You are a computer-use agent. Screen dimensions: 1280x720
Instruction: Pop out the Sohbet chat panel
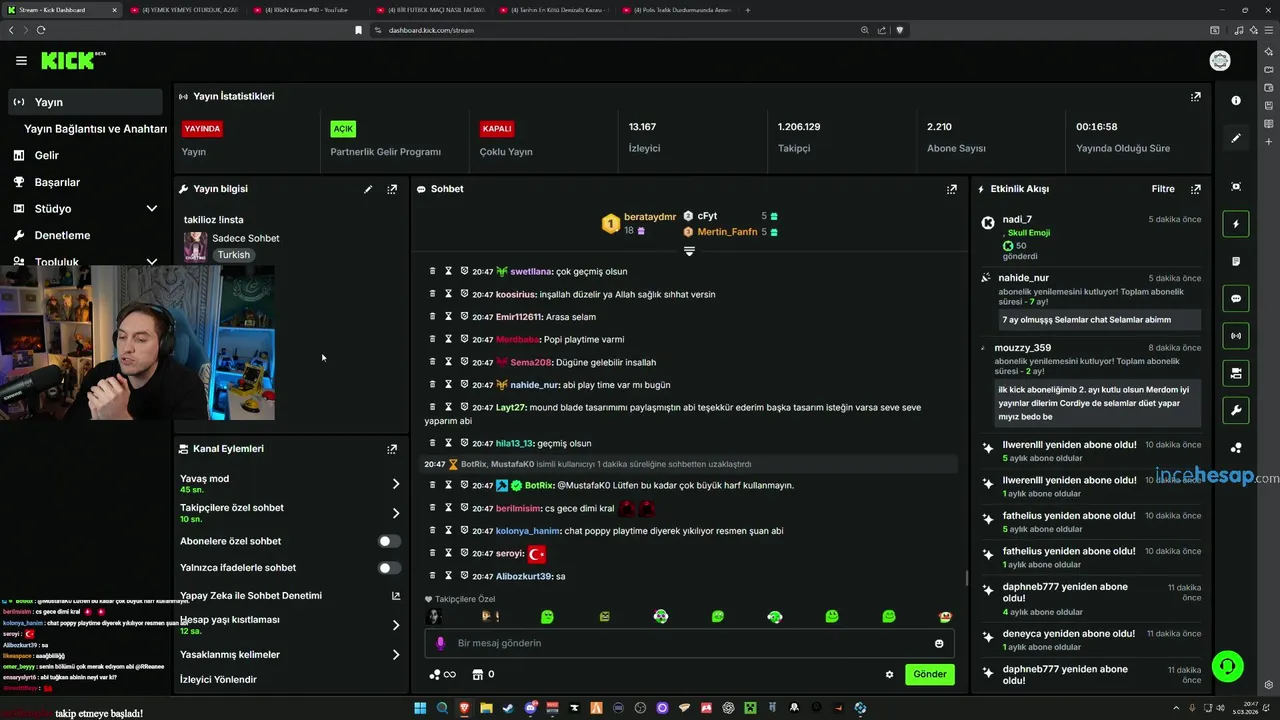tap(952, 189)
